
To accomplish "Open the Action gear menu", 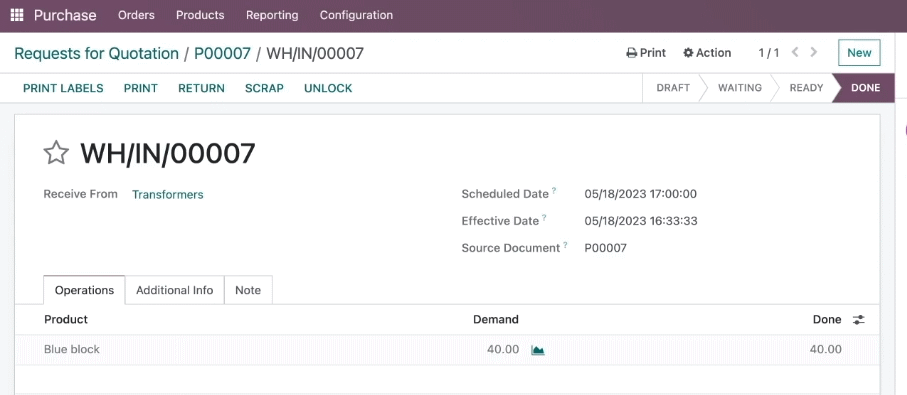I will (707, 53).
